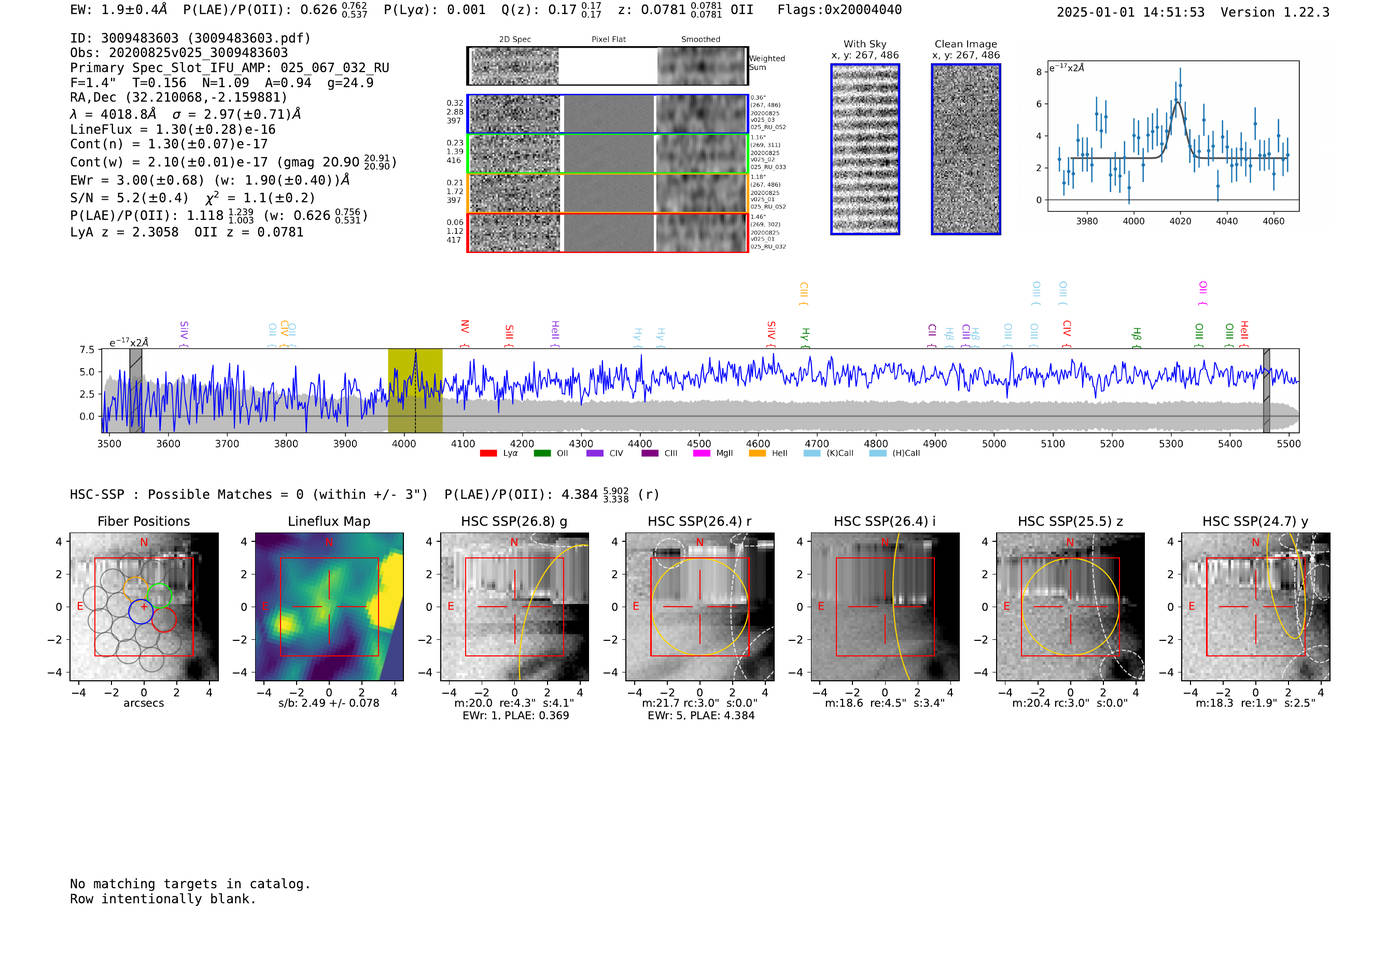Click the red Lyα legend swatch
This screenshot has width=1400, height=953.
coord(488,453)
